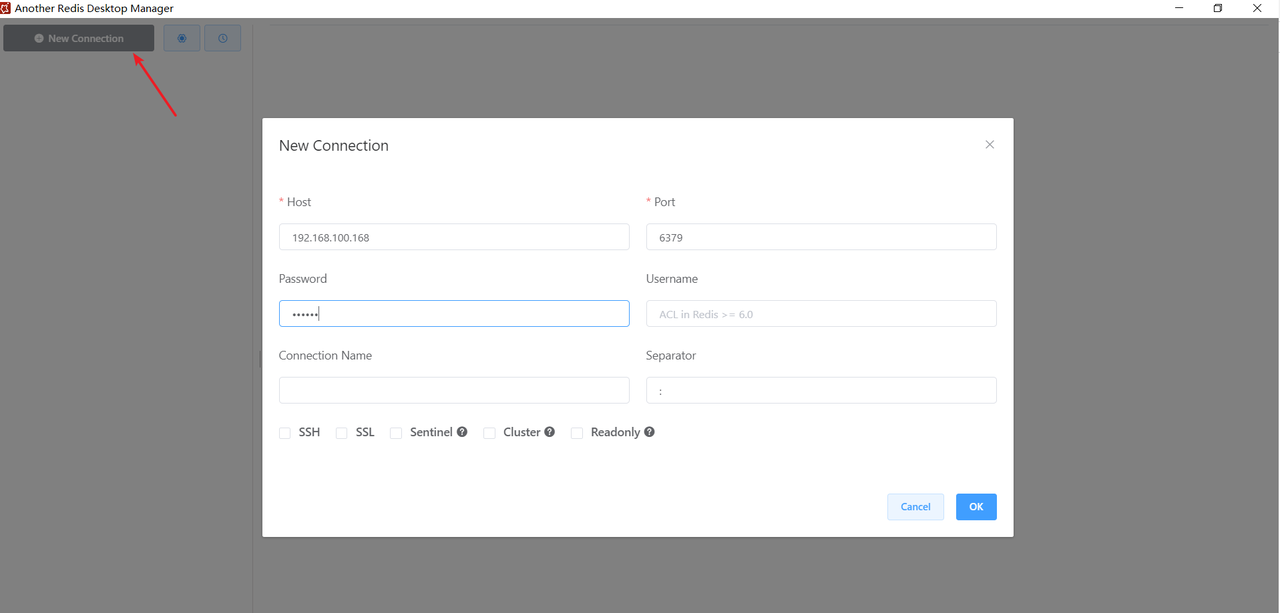Click the Connection Name input field
This screenshot has width=1280, height=613.
454,390
